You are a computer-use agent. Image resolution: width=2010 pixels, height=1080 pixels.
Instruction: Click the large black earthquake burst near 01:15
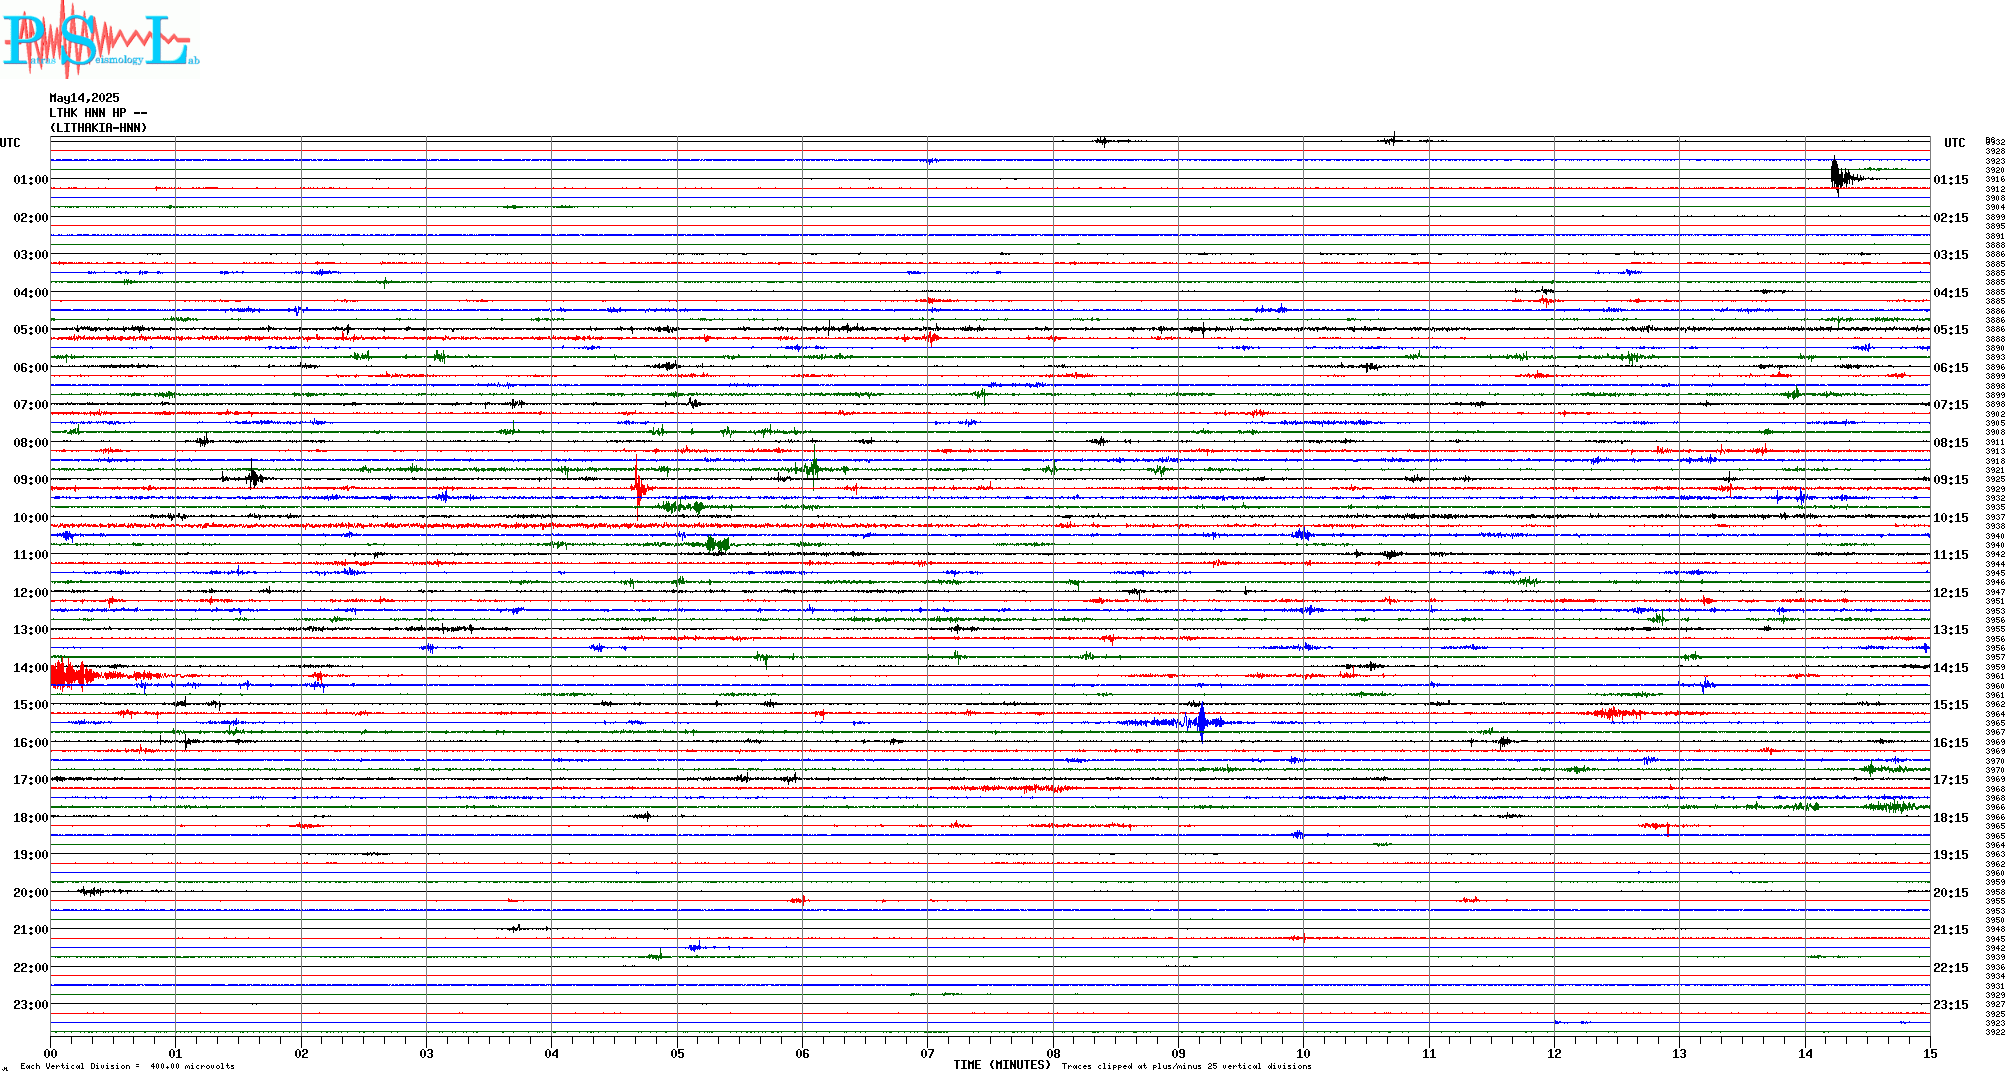coord(1837,176)
